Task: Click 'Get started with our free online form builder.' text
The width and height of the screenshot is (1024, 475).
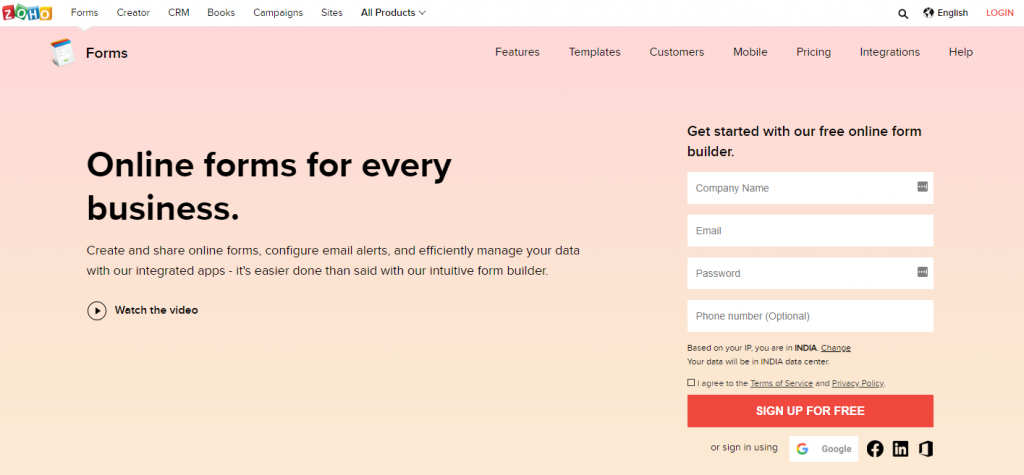Action: (x=805, y=141)
